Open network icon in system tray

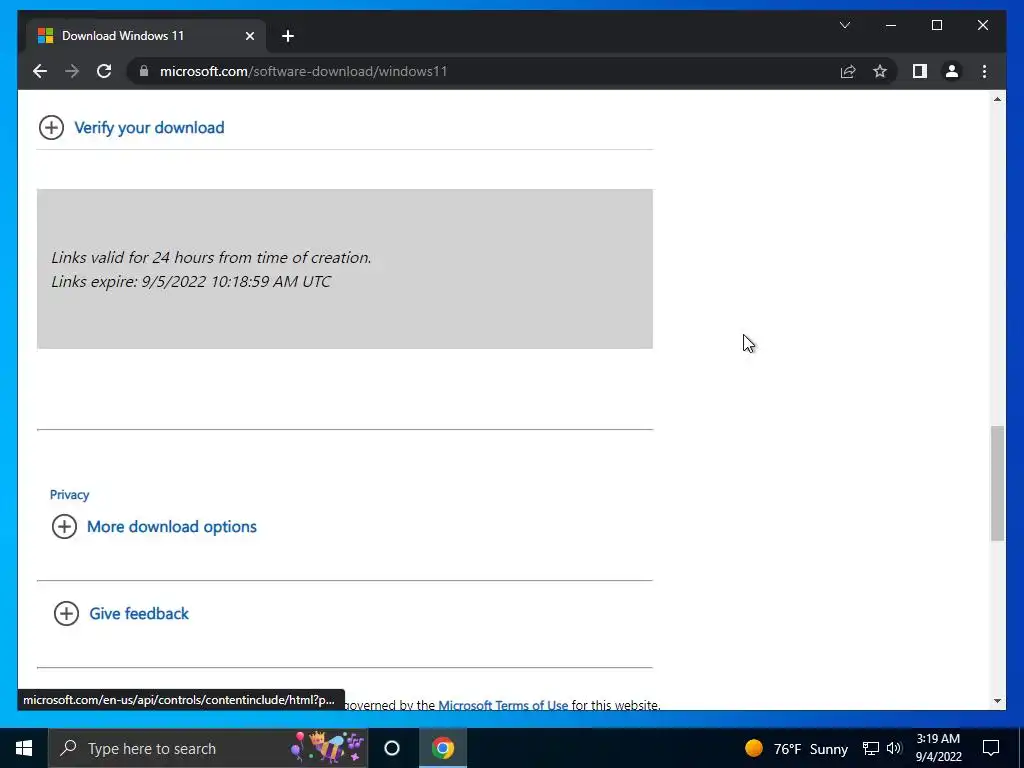coord(871,748)
